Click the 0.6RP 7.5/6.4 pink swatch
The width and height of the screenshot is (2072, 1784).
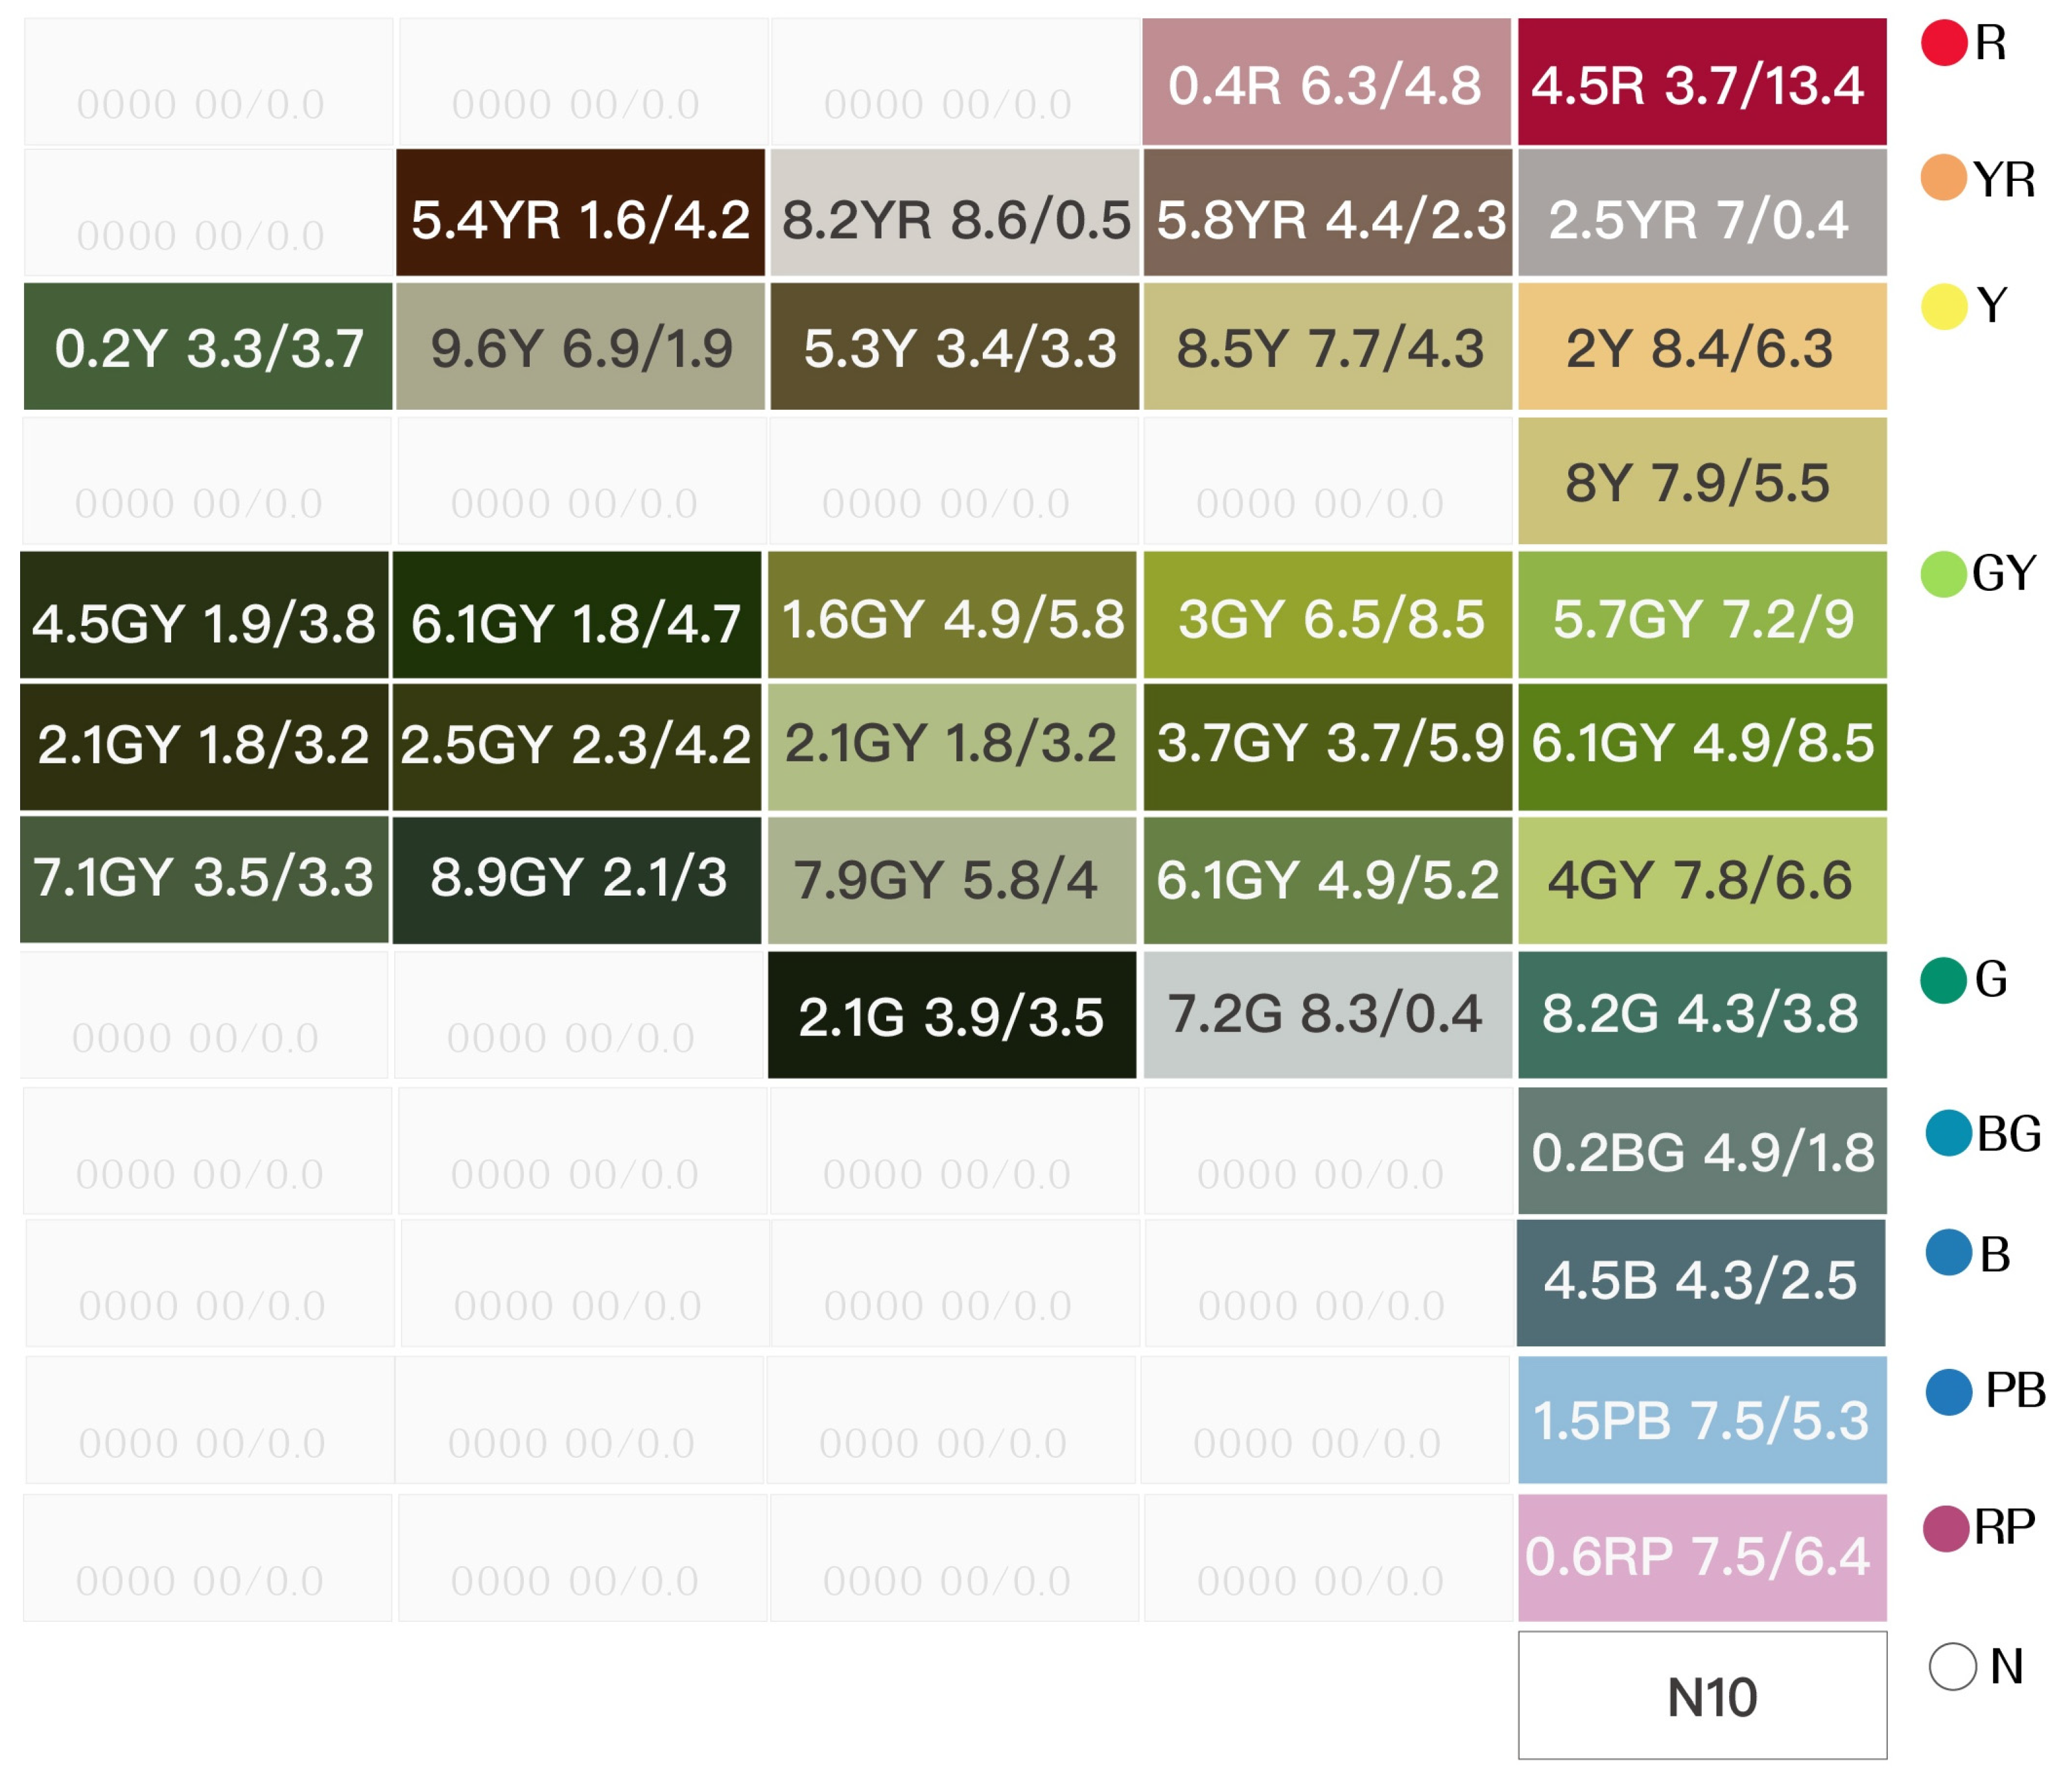1702,1557
